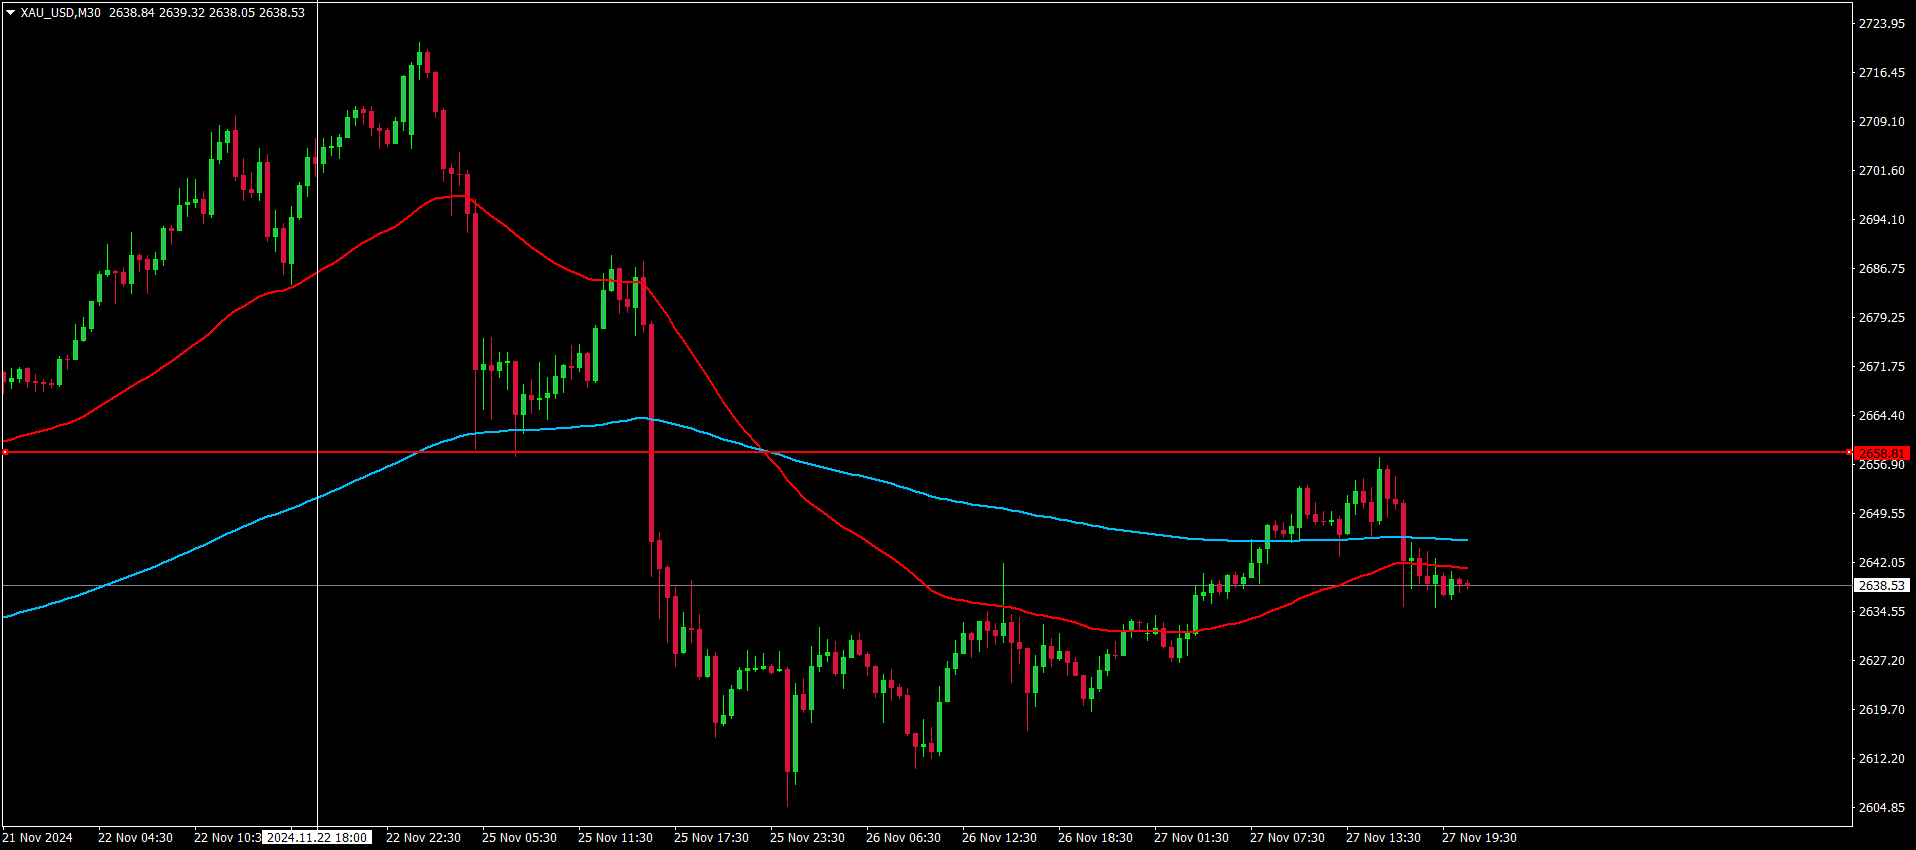
Task: Click the 27 Nov 01:30 time axis label
Action: tap(1191, 838)
